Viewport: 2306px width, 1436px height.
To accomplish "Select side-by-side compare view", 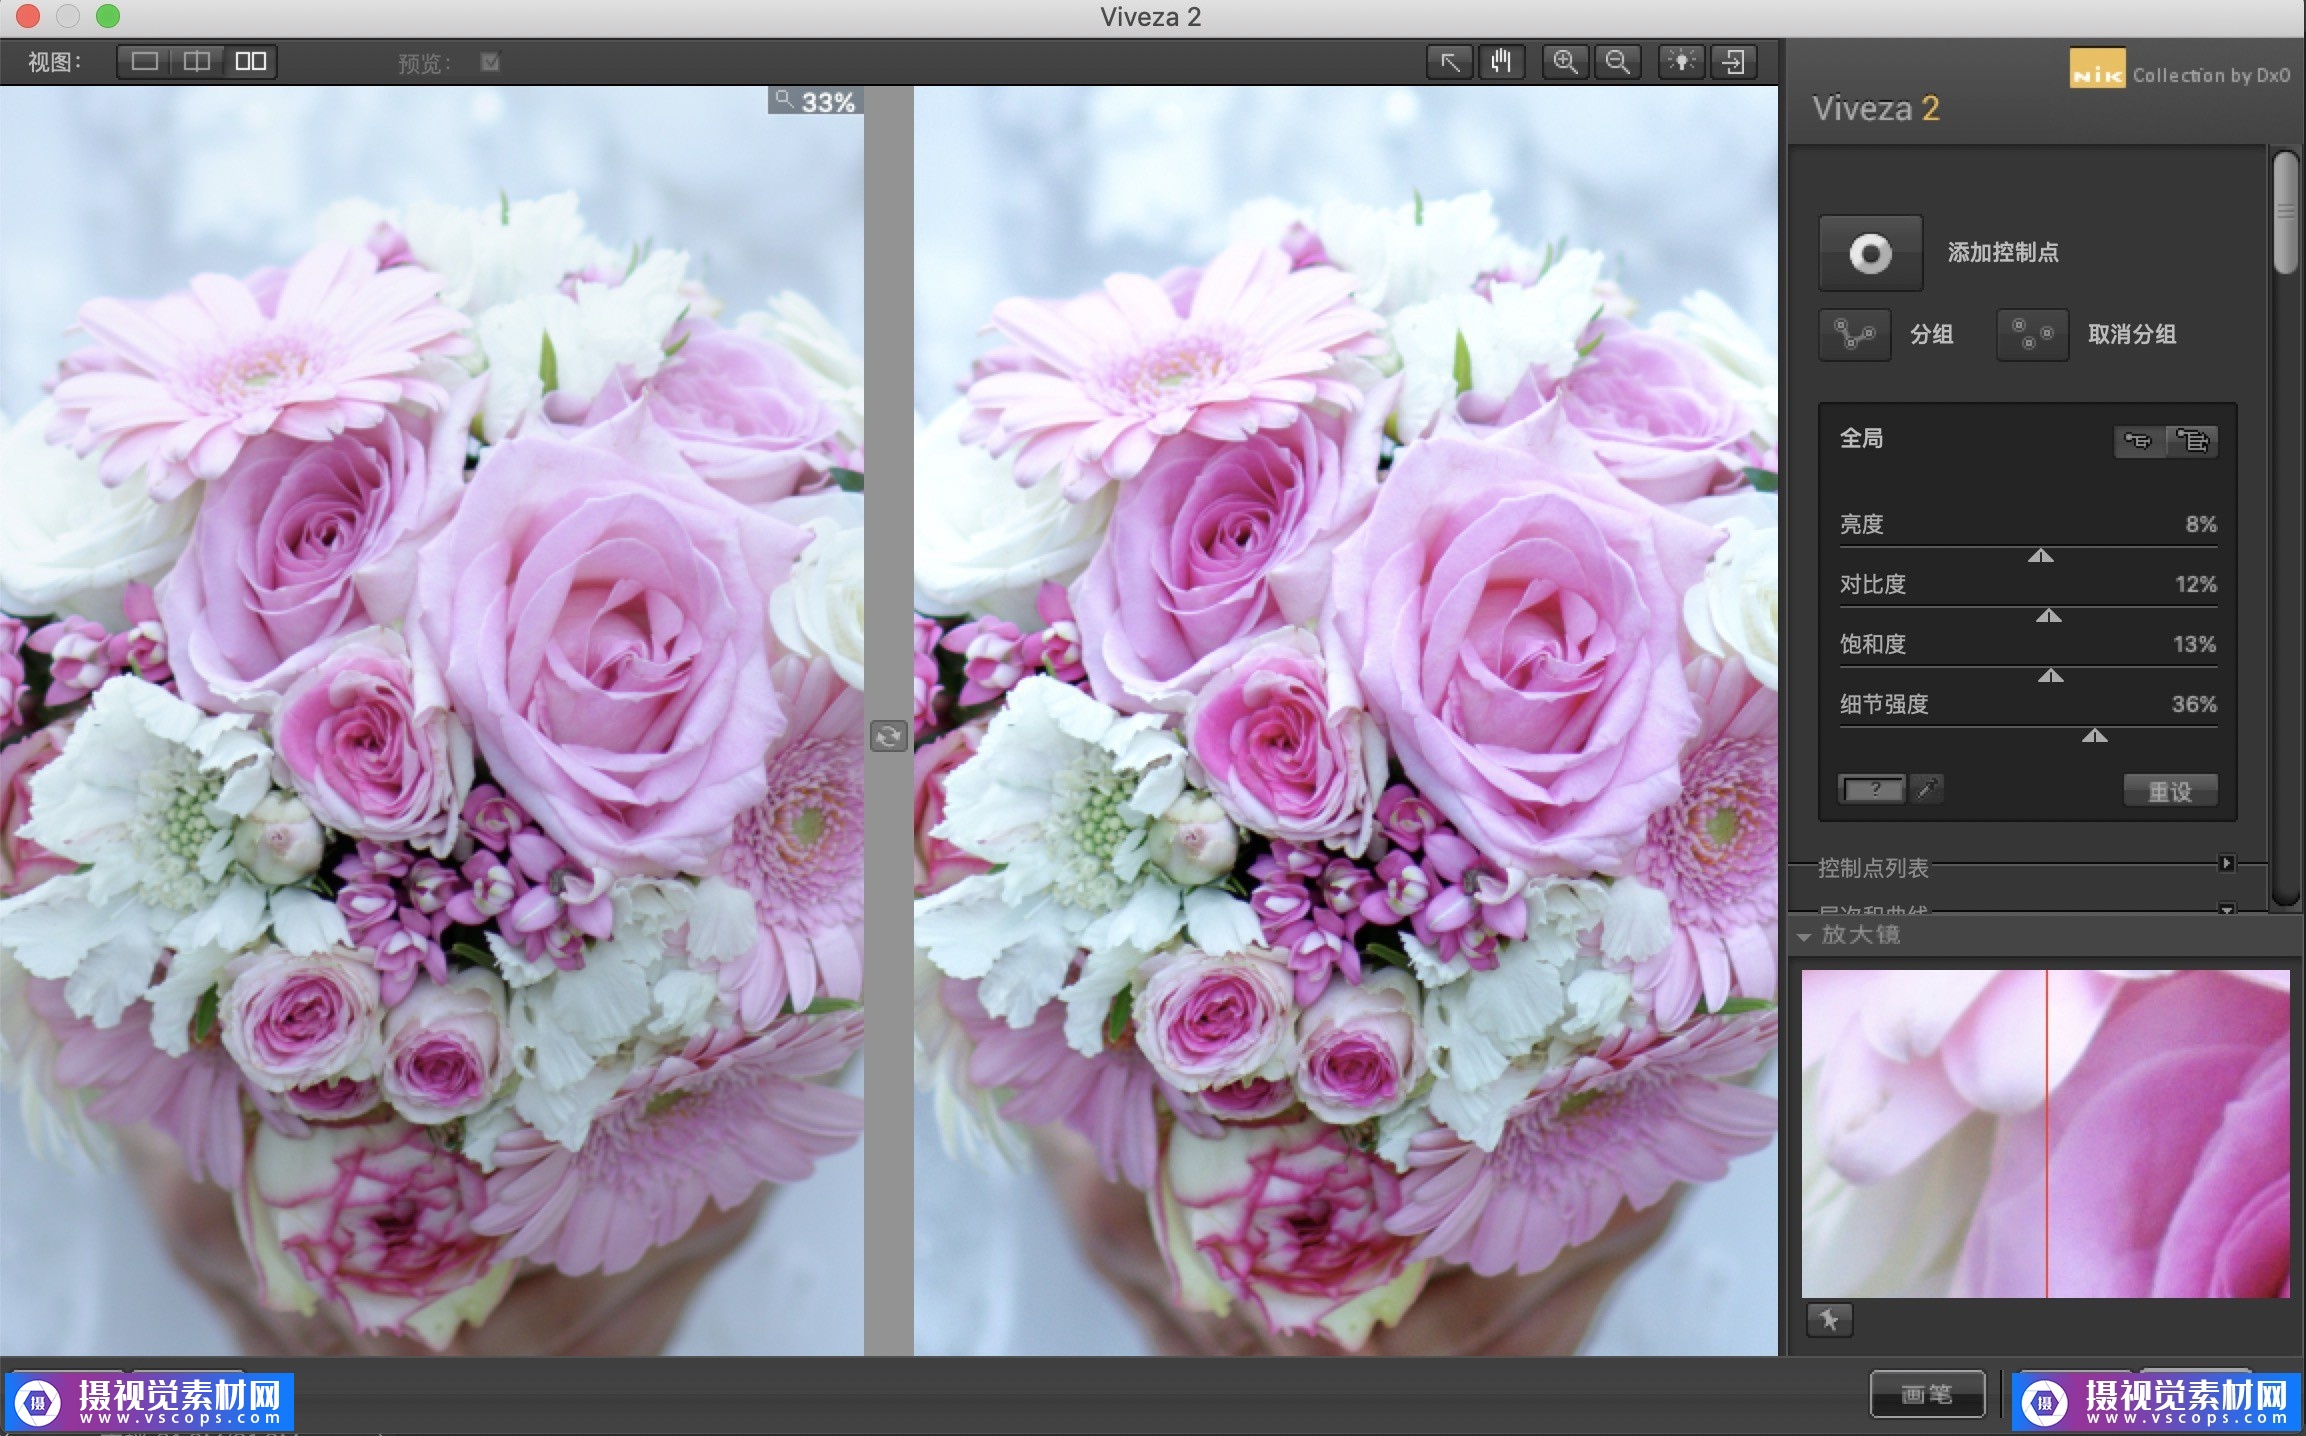I will [250, 62].
